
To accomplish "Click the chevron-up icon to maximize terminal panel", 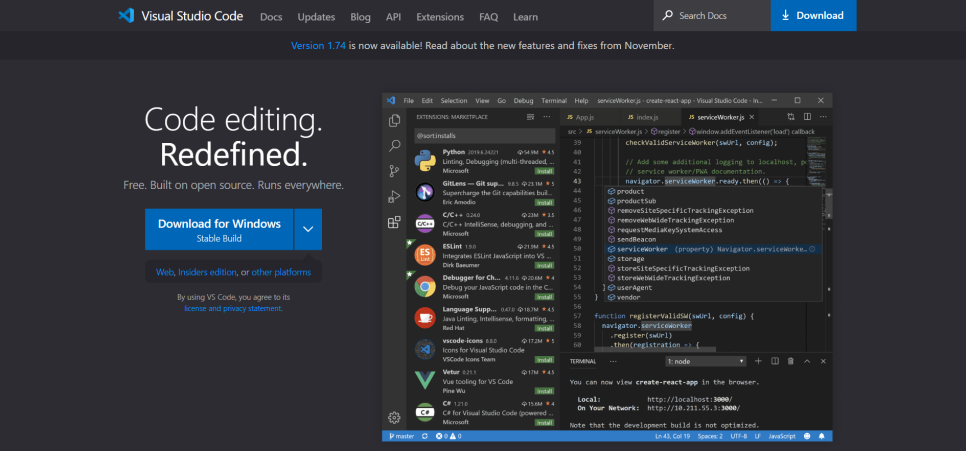I will coord(806,361).
